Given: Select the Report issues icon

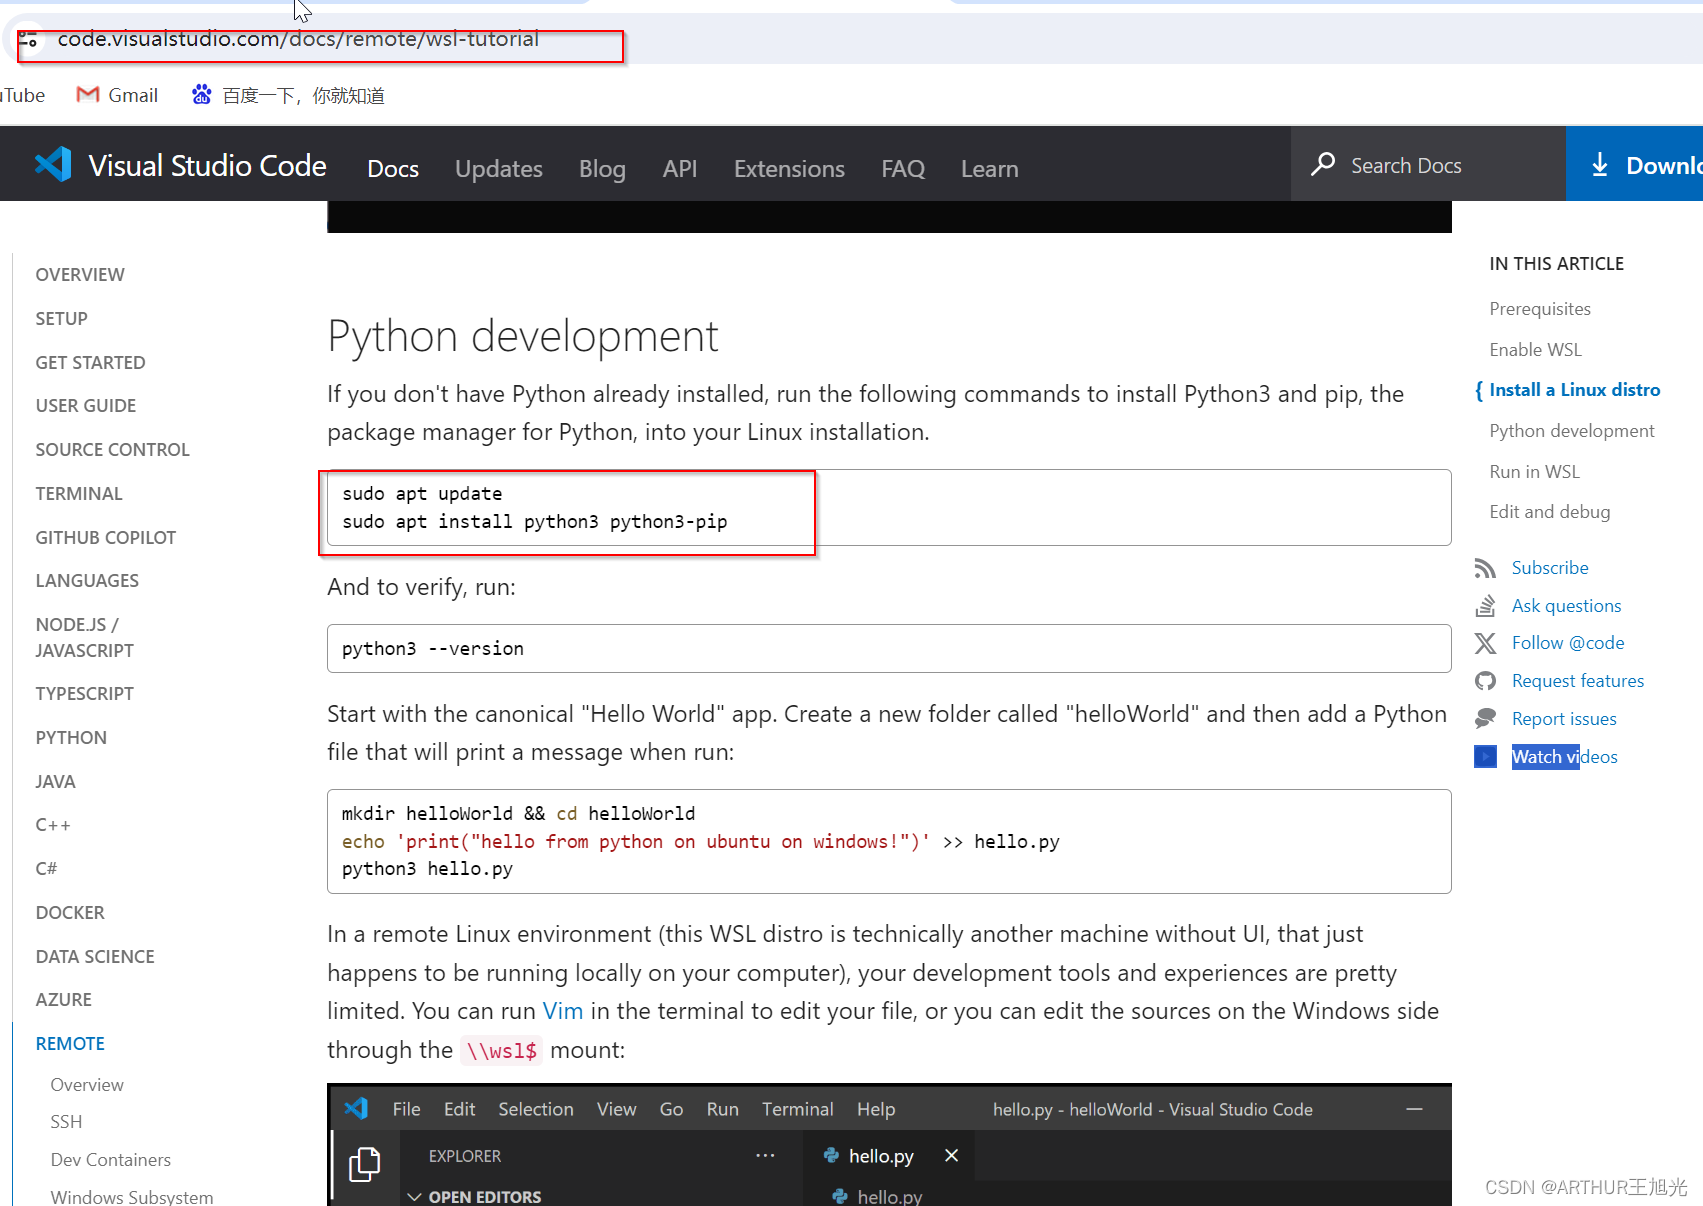Looking at the screenshot, I should pyautogui.click(x=1487, y=718).
